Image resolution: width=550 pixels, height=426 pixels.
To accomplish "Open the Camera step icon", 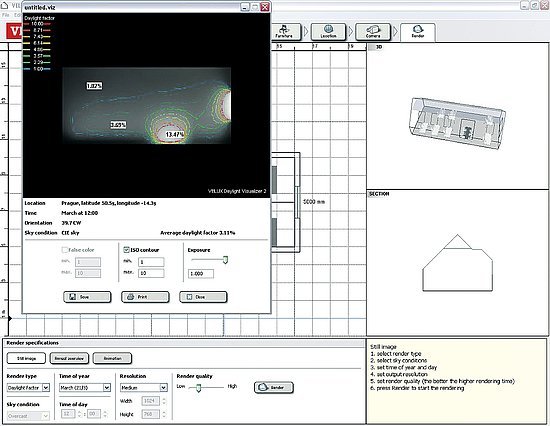I will coord(373,32).
